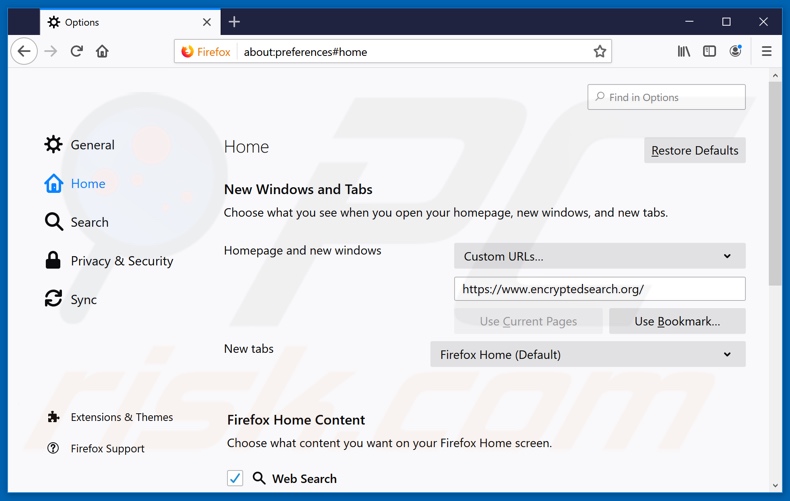Maximize the Firefox window
This screenshot has width=790, height=501.
click(726, 22)
